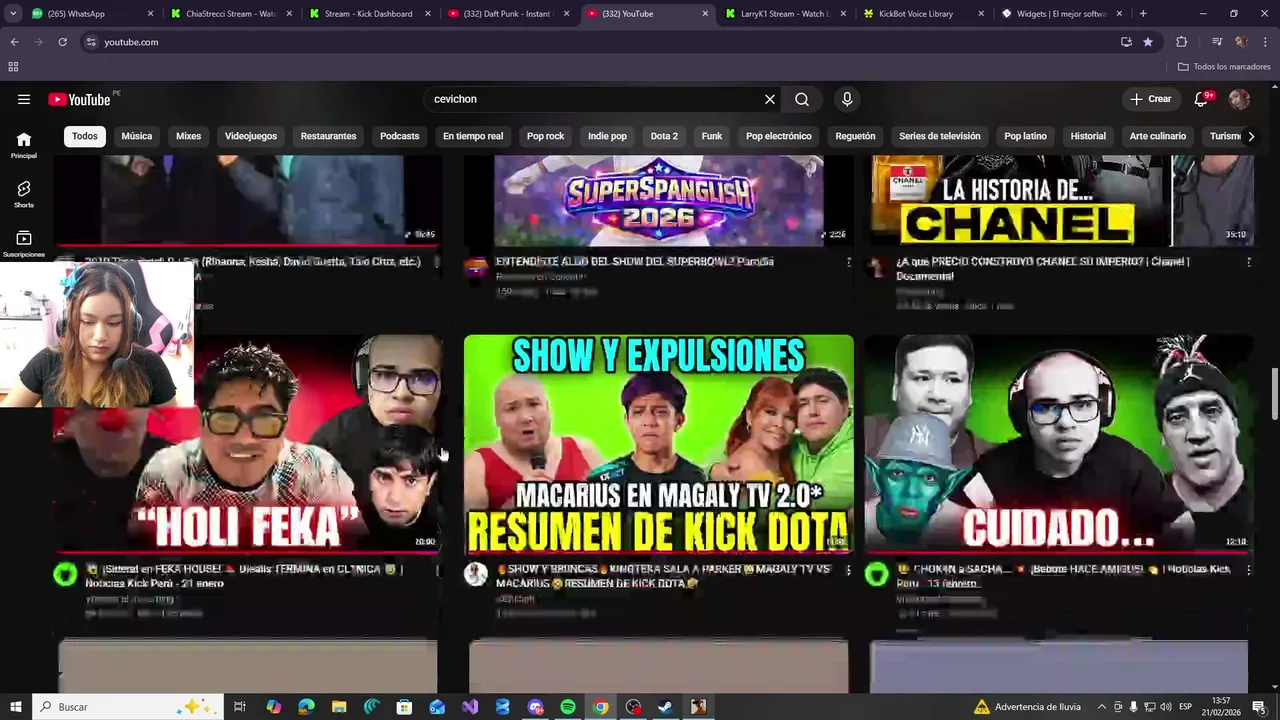
Task: Open Shorts in the sidebar
Action: click(24, 194)
